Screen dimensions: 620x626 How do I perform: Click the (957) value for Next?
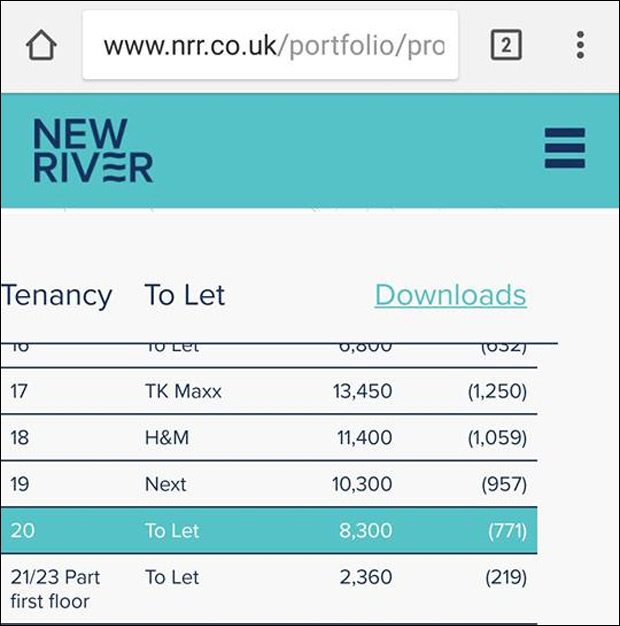[x=504, y=484]
